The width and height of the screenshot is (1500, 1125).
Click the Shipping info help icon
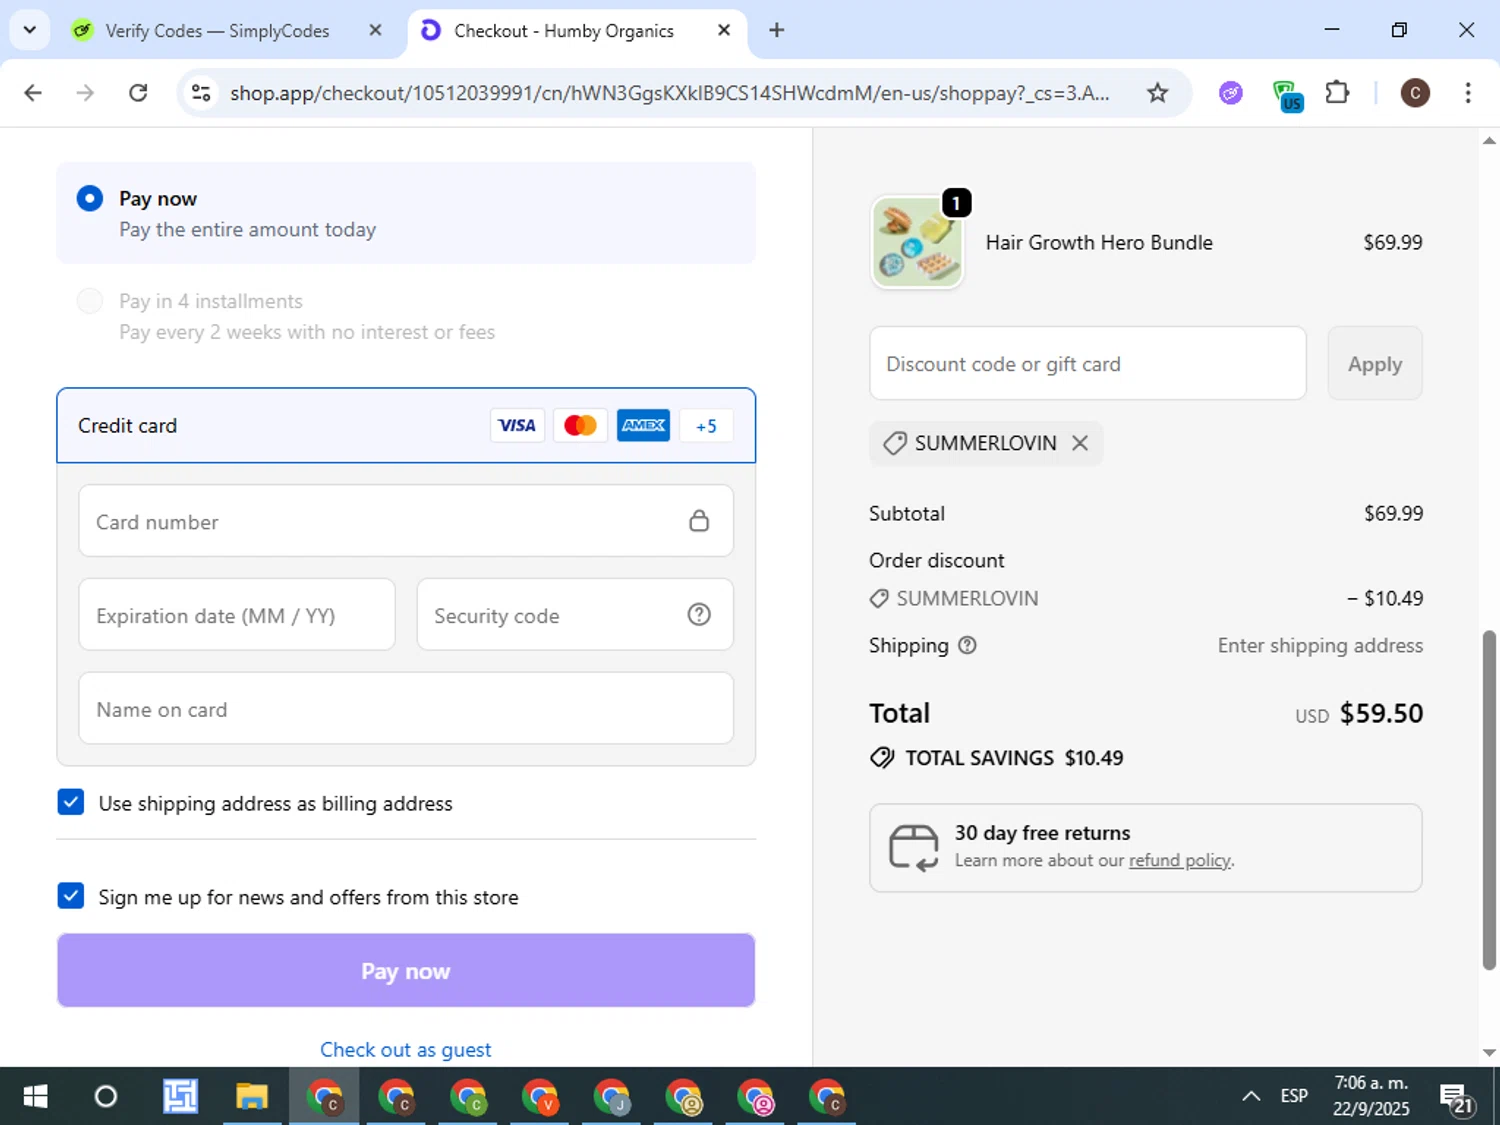point(967,645)
